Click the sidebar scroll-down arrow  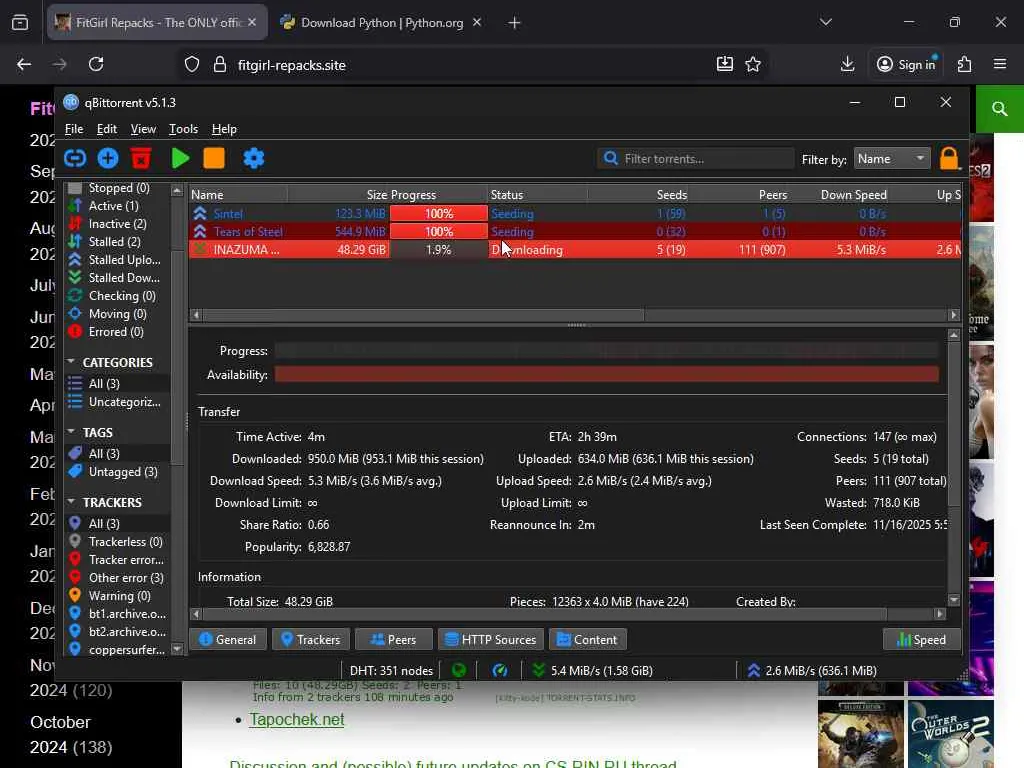click(177, 648)
